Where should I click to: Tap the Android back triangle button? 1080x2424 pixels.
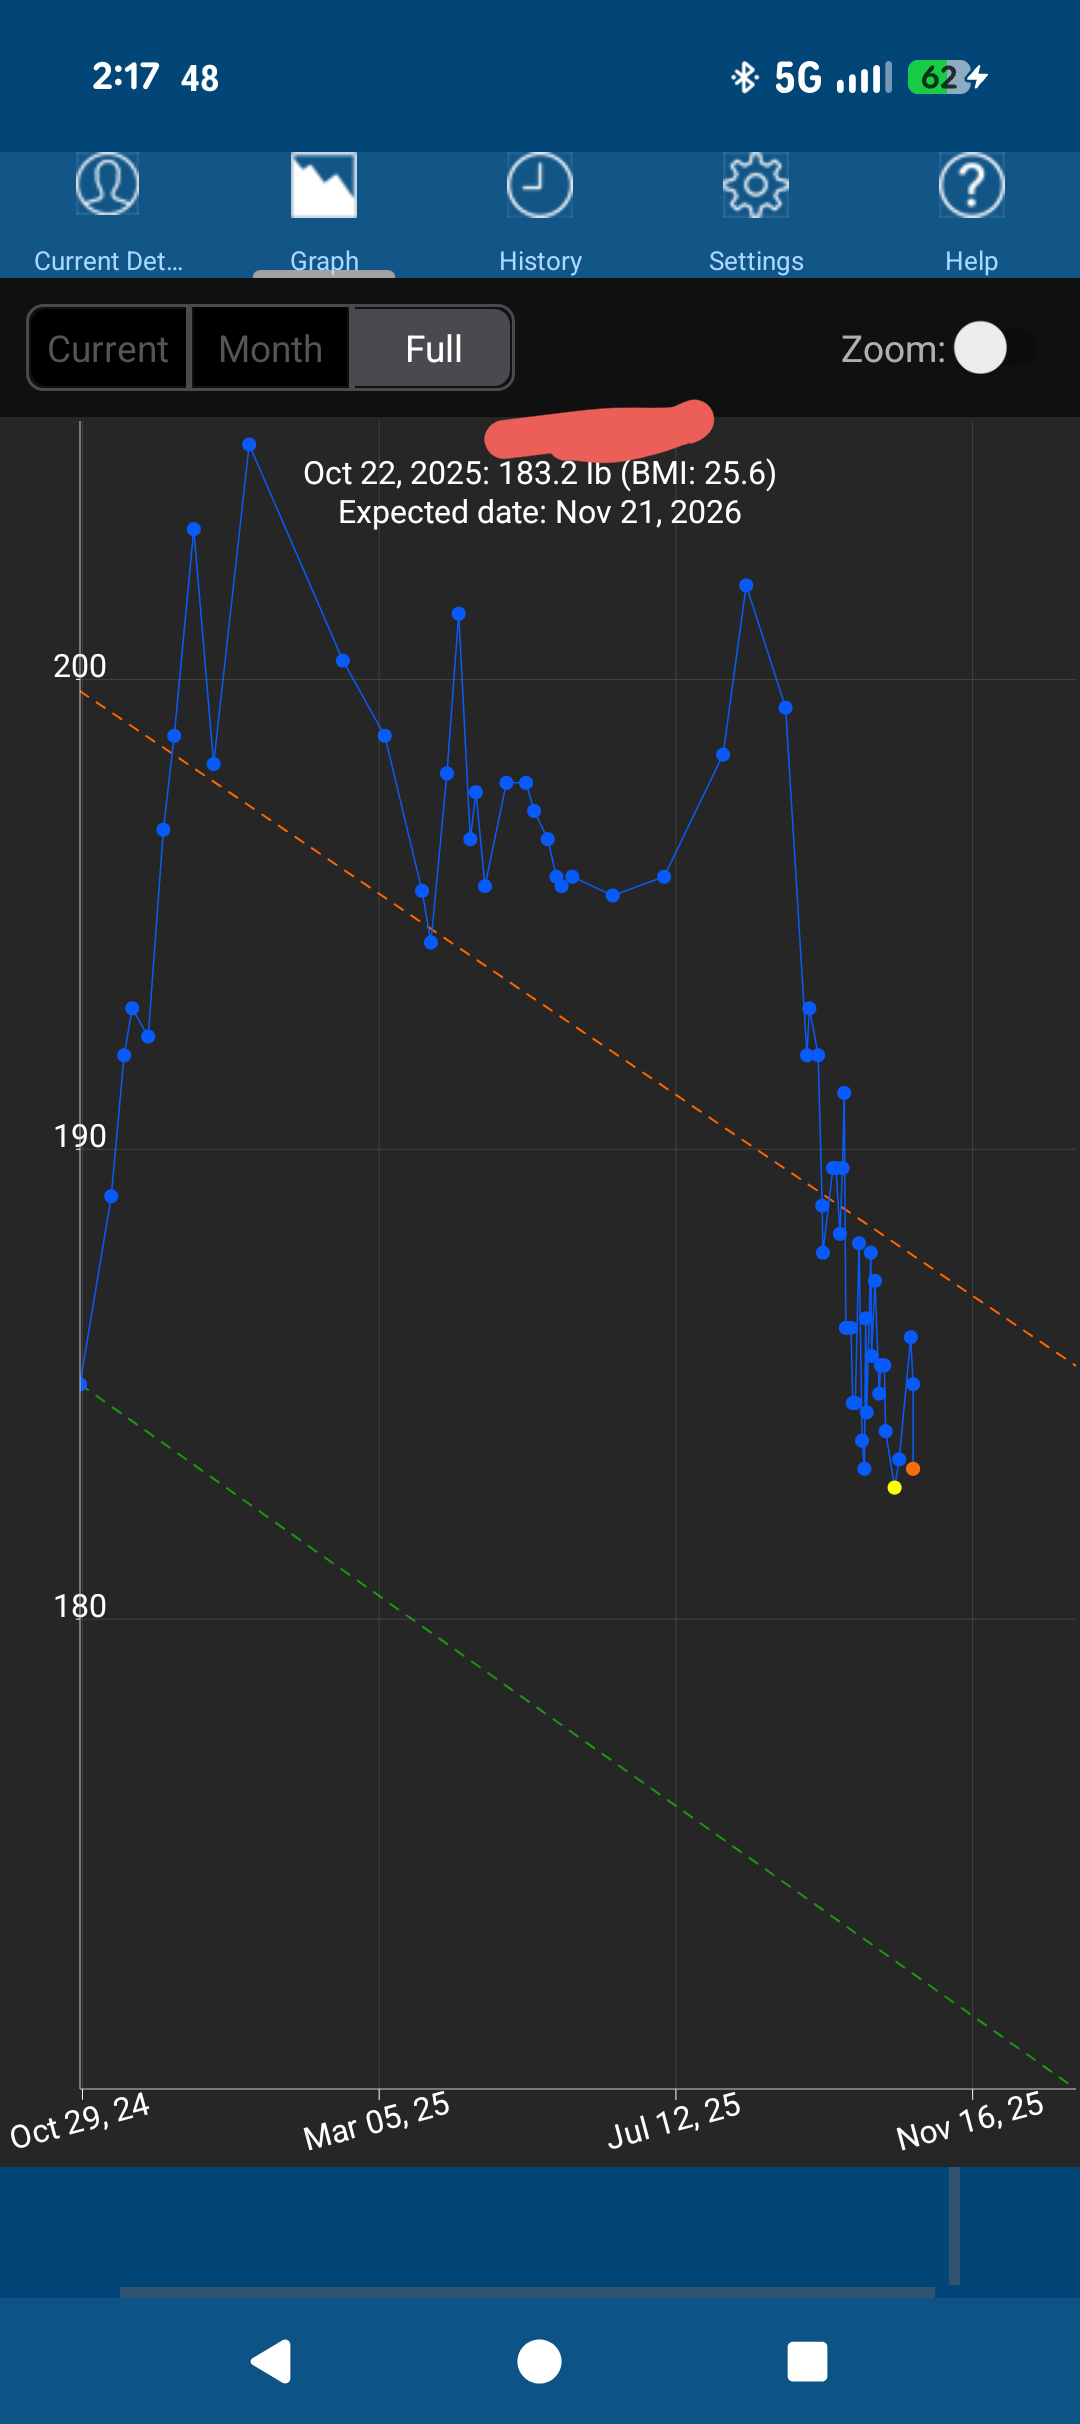pos(272,2361)
